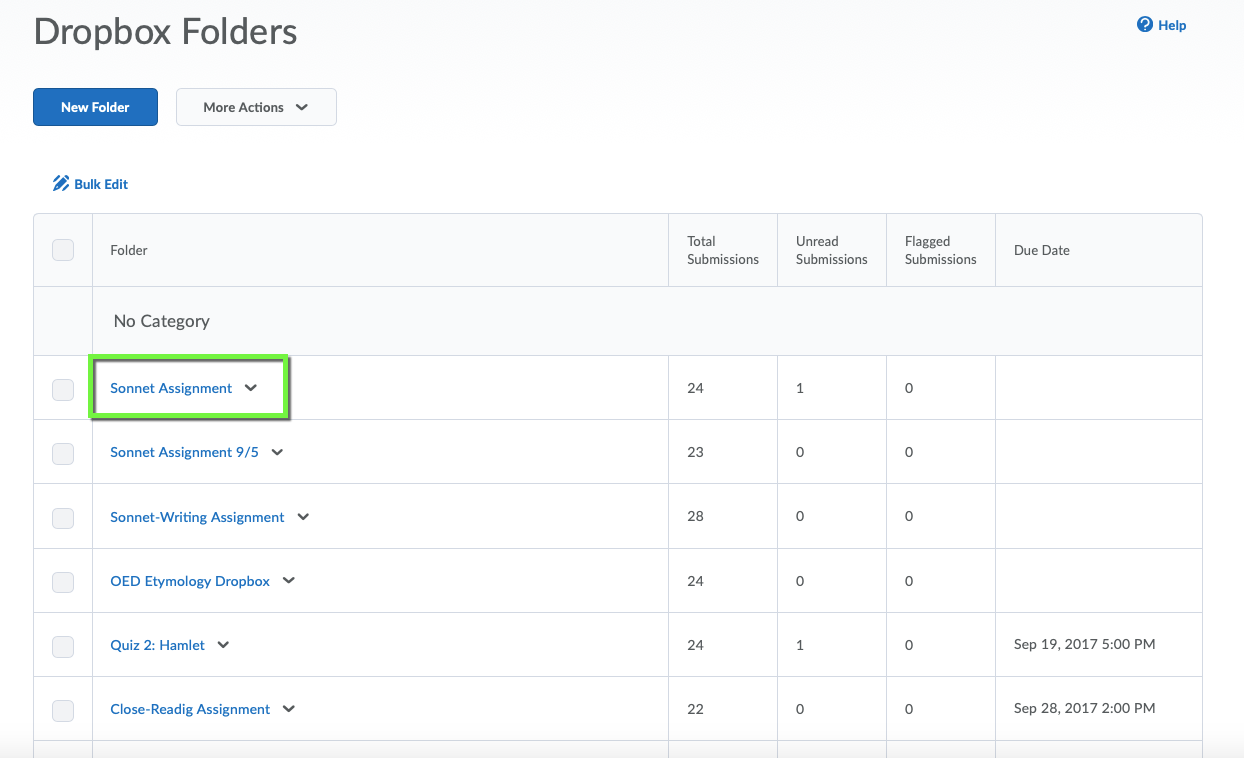1244x758 pixels.
Task: Click the Dropbox Folders page heading
Action: click(x=166, y=31)
